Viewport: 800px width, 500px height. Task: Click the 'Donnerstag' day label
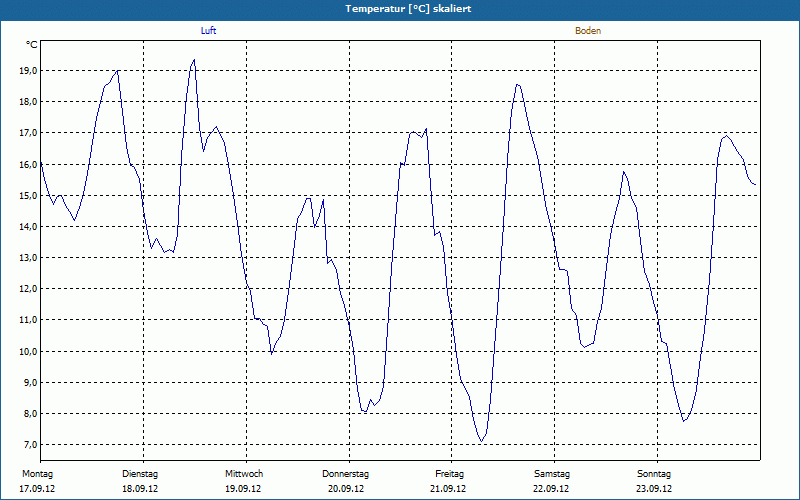click(345, 474)
